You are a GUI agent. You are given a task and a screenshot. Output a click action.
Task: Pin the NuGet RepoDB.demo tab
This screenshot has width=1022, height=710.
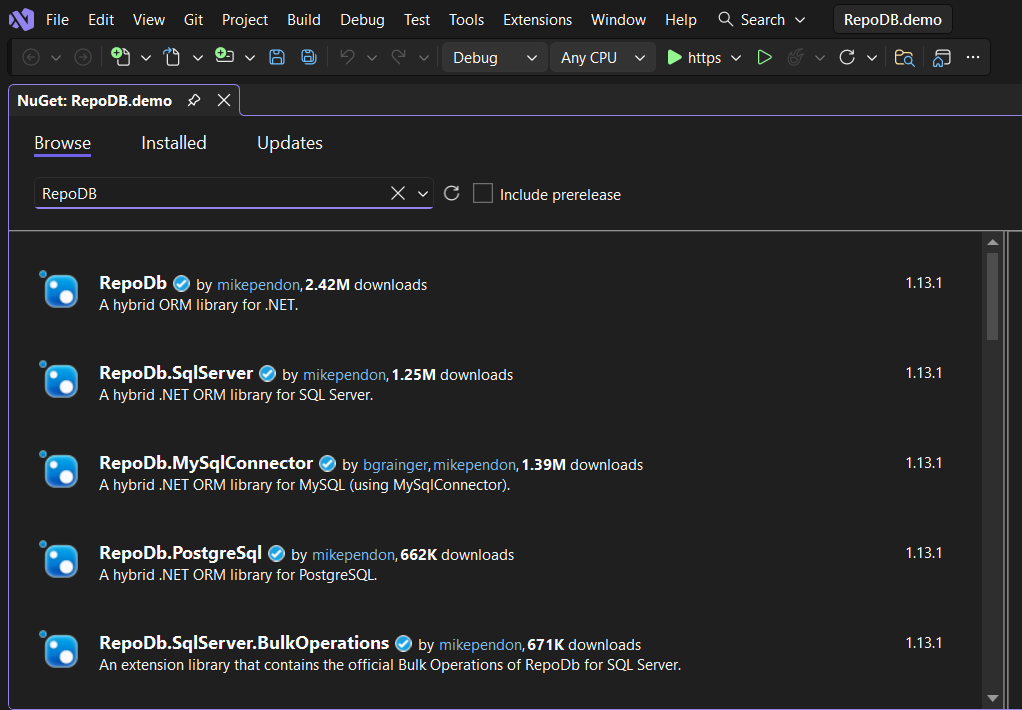tap(194, 100)
